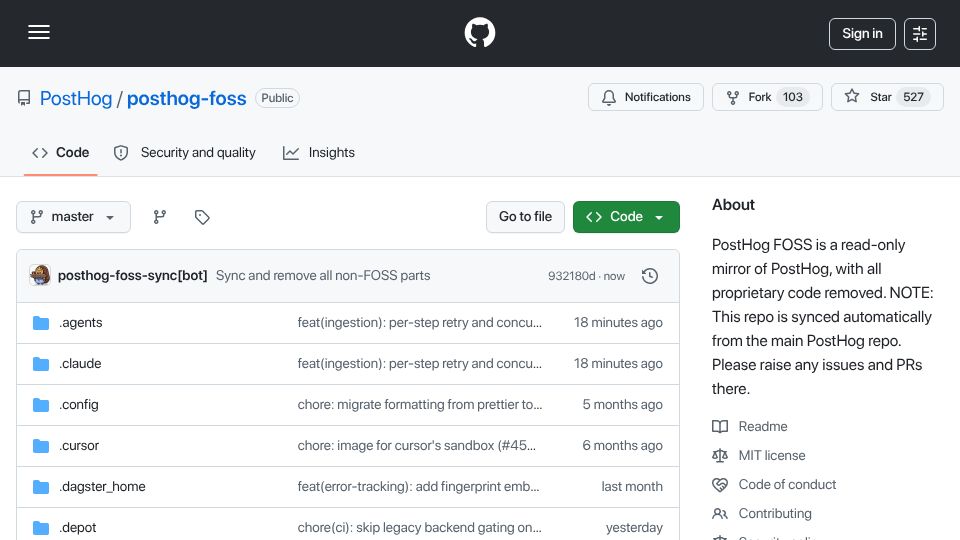Open the hamburger navigation menu

[x=39, y=32]
